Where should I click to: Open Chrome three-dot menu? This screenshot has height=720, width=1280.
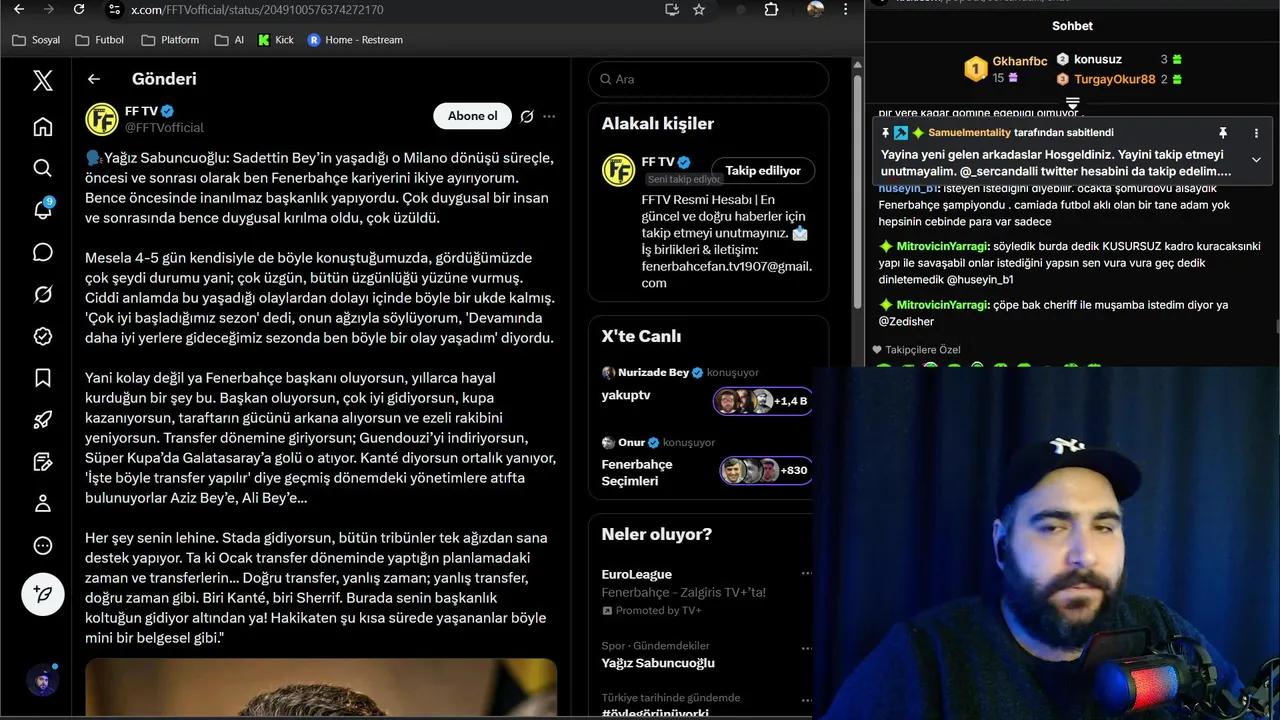(x=846, y=9)
